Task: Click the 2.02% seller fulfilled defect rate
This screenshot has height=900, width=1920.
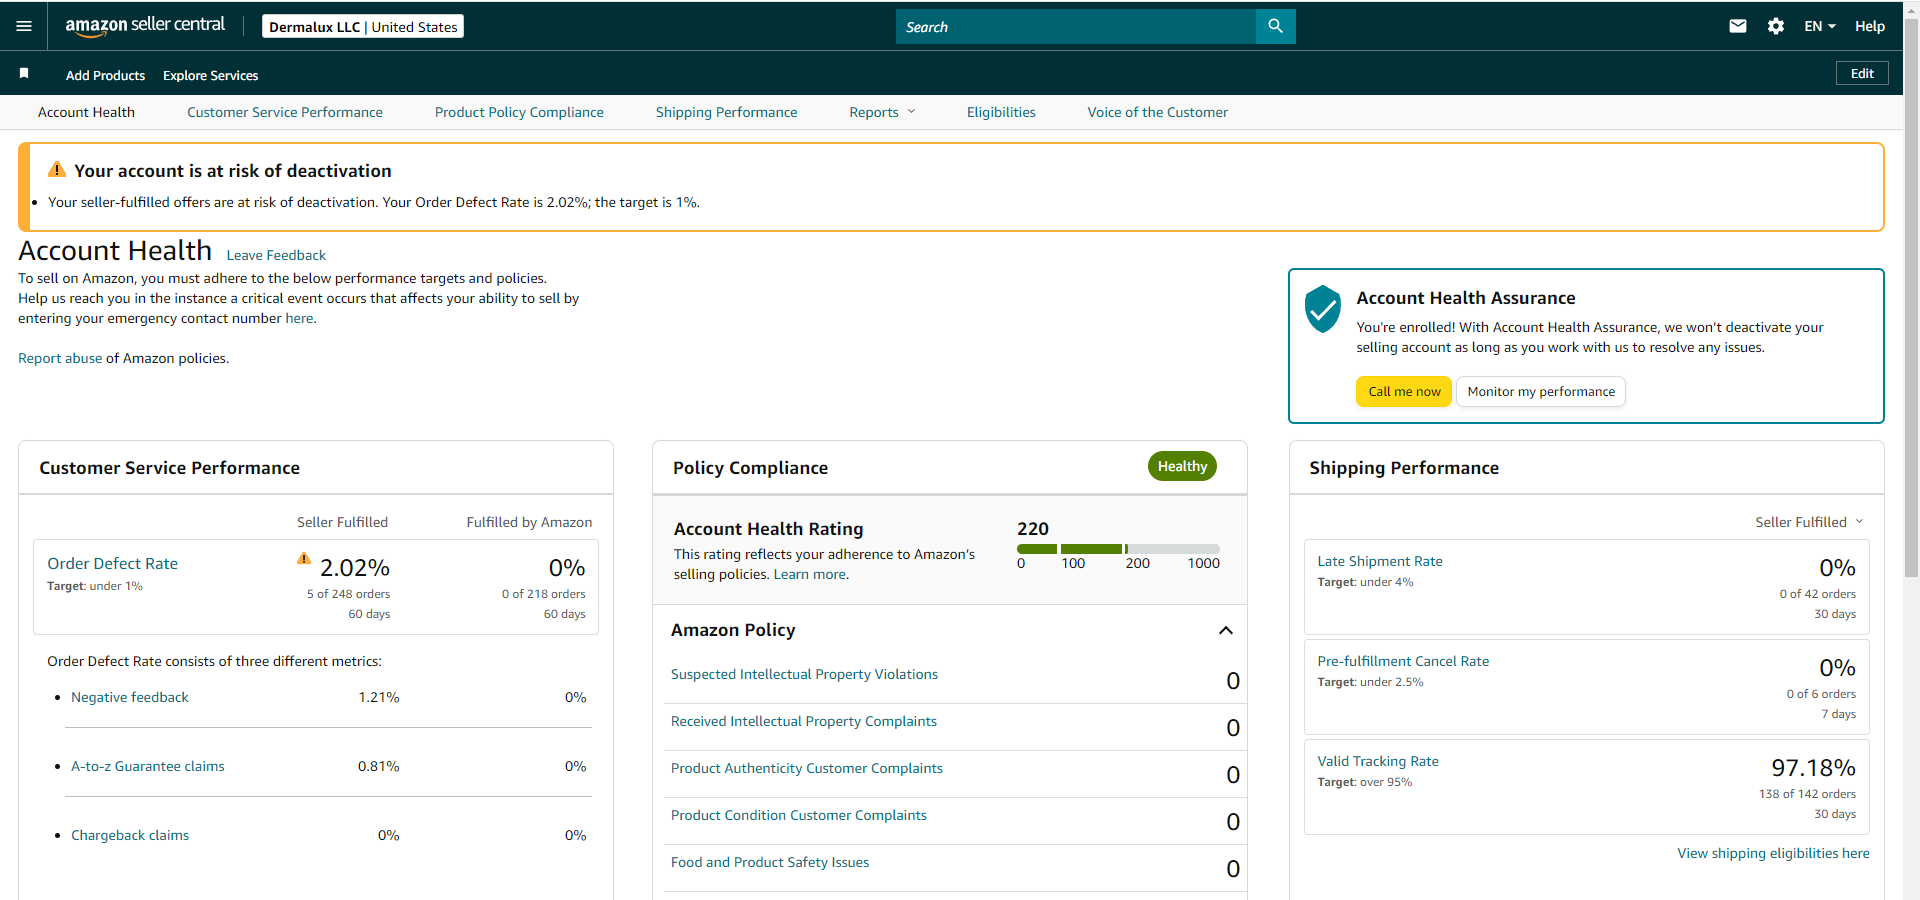Action: [355, 568]
